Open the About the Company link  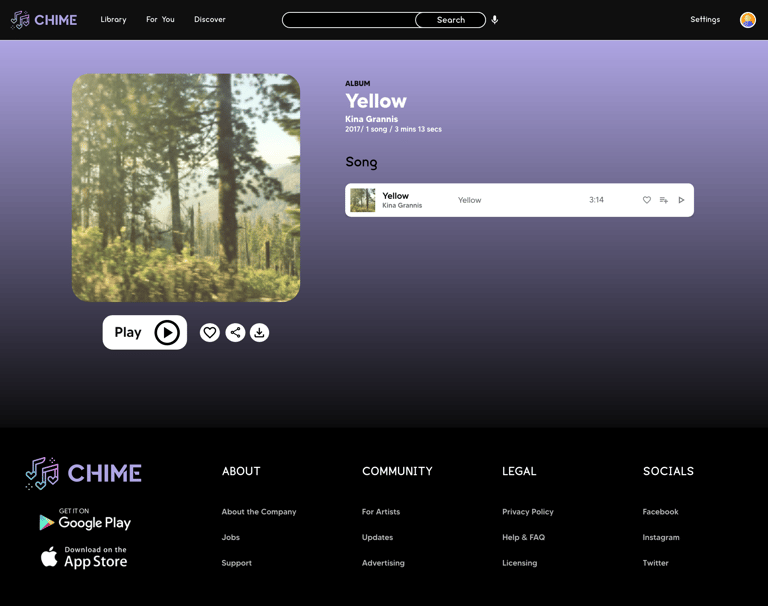[x=259, y=511]
